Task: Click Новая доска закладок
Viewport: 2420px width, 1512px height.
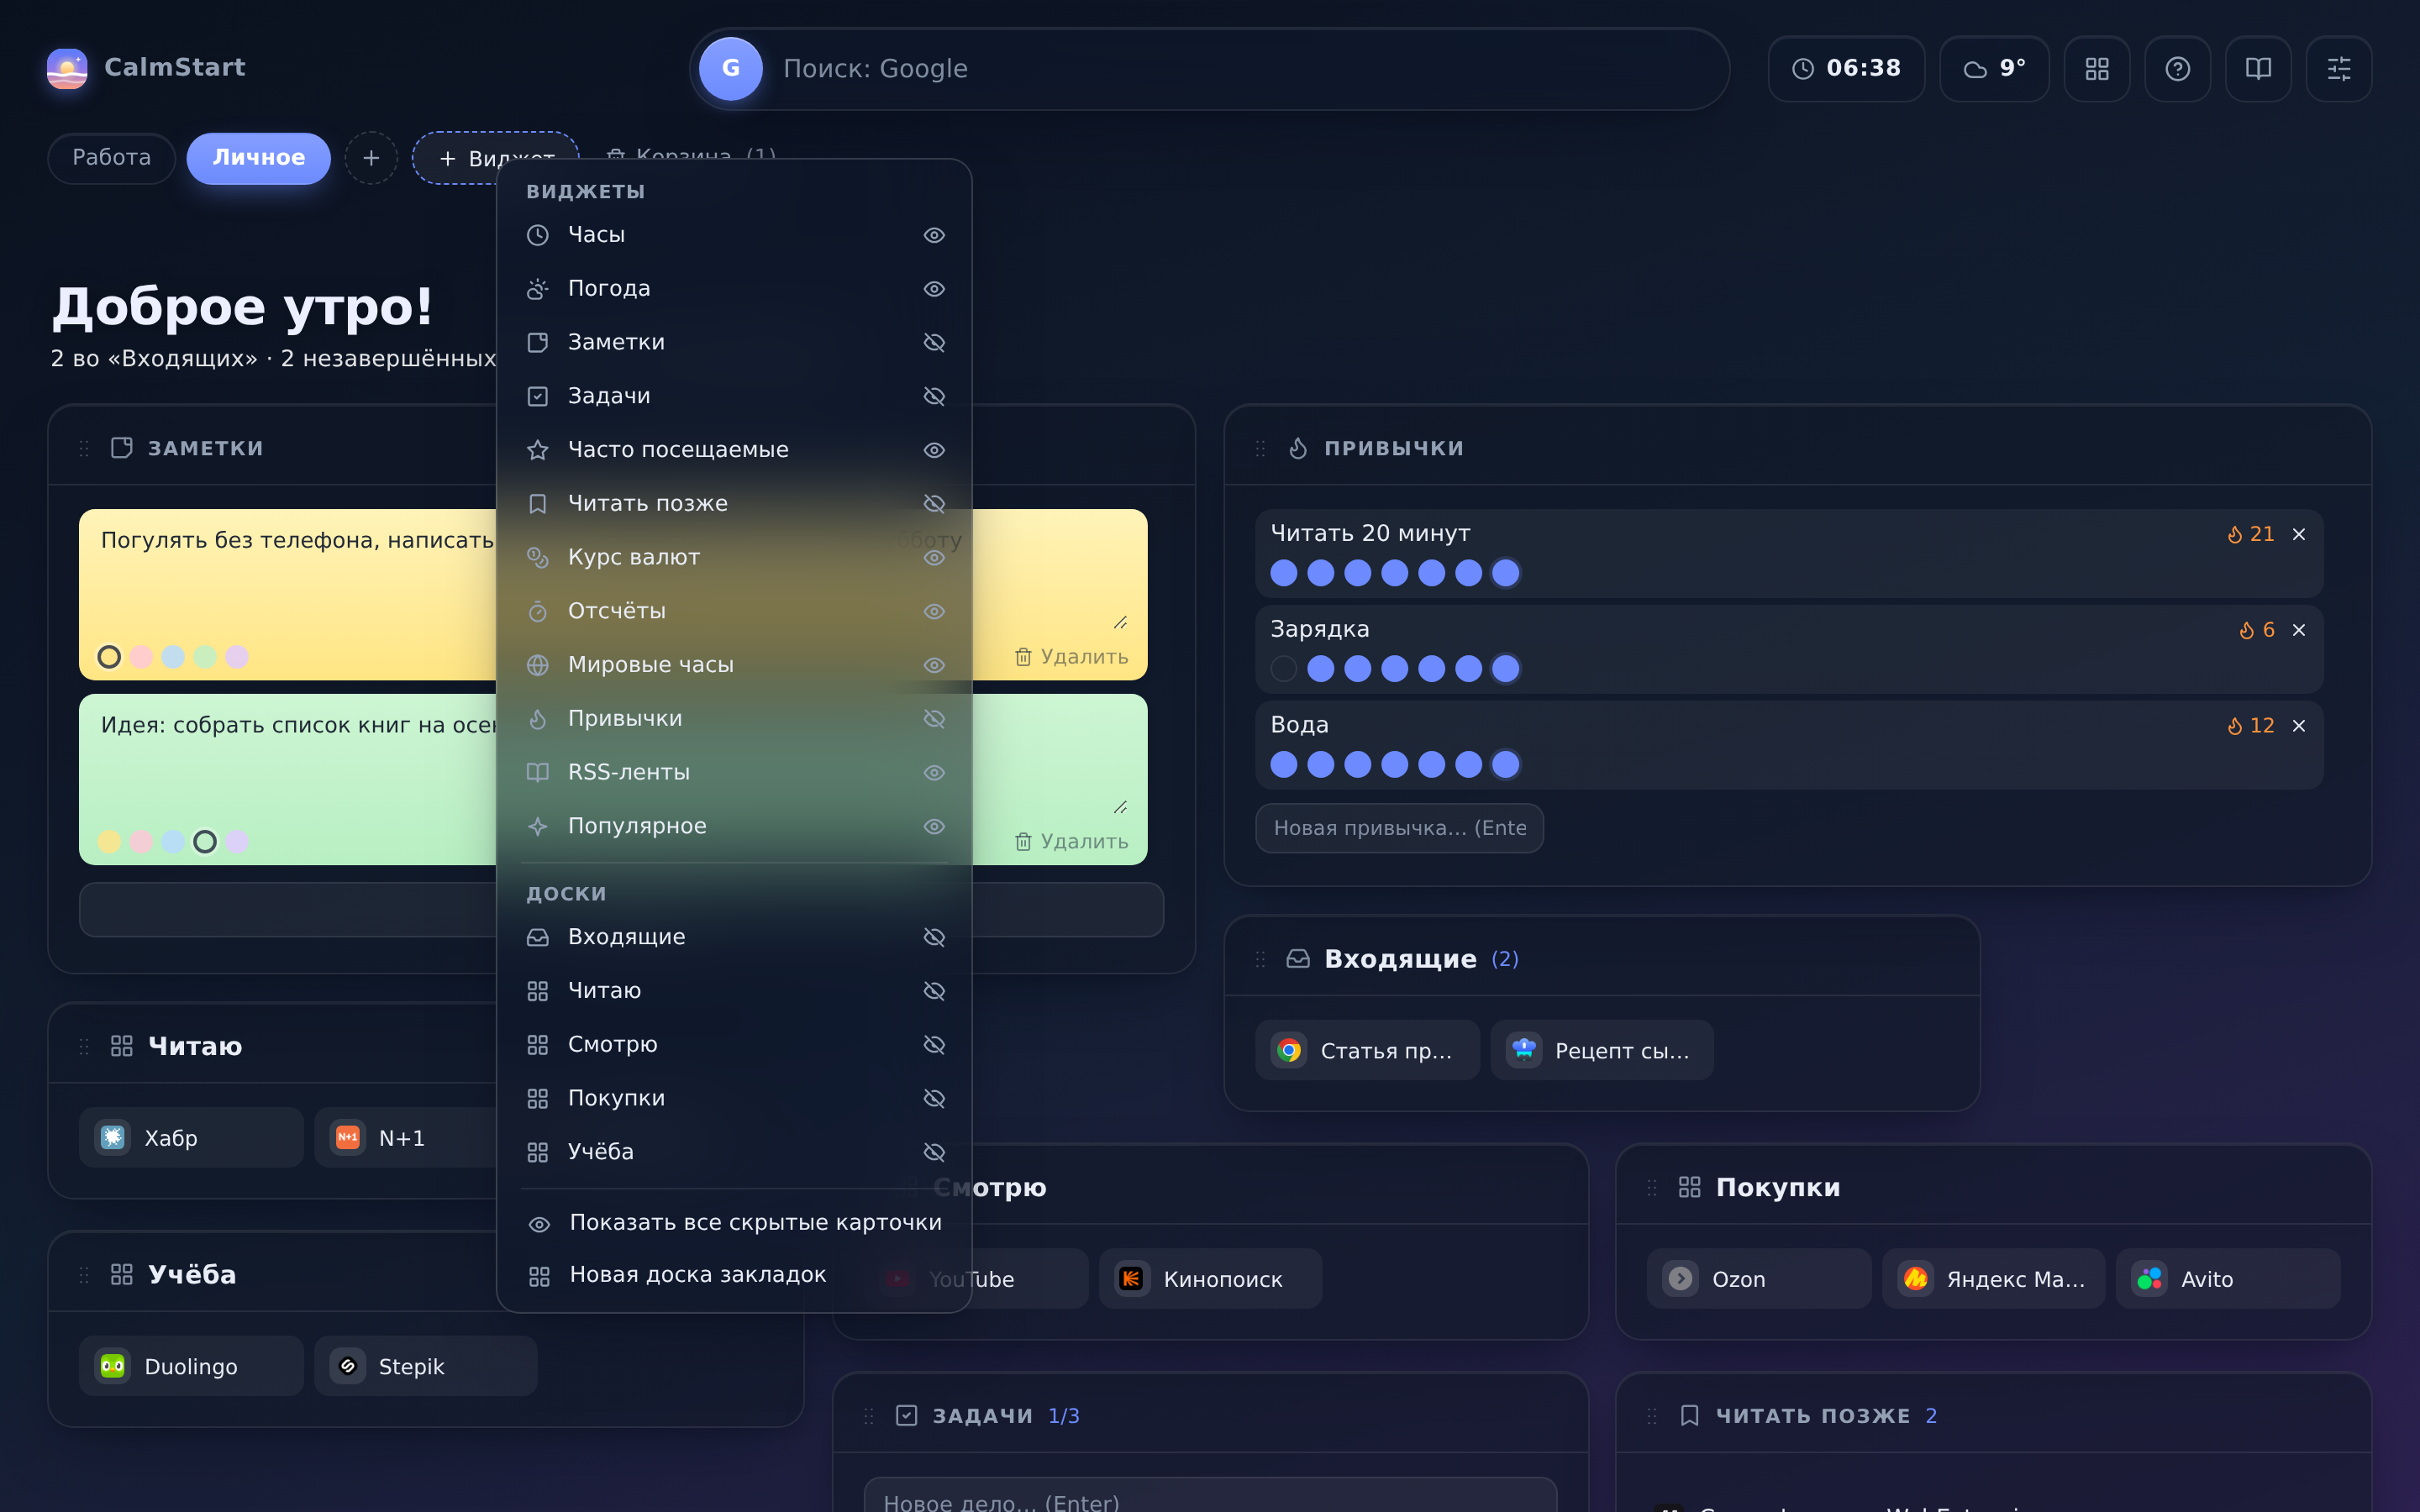Action: pos(734,1275)
